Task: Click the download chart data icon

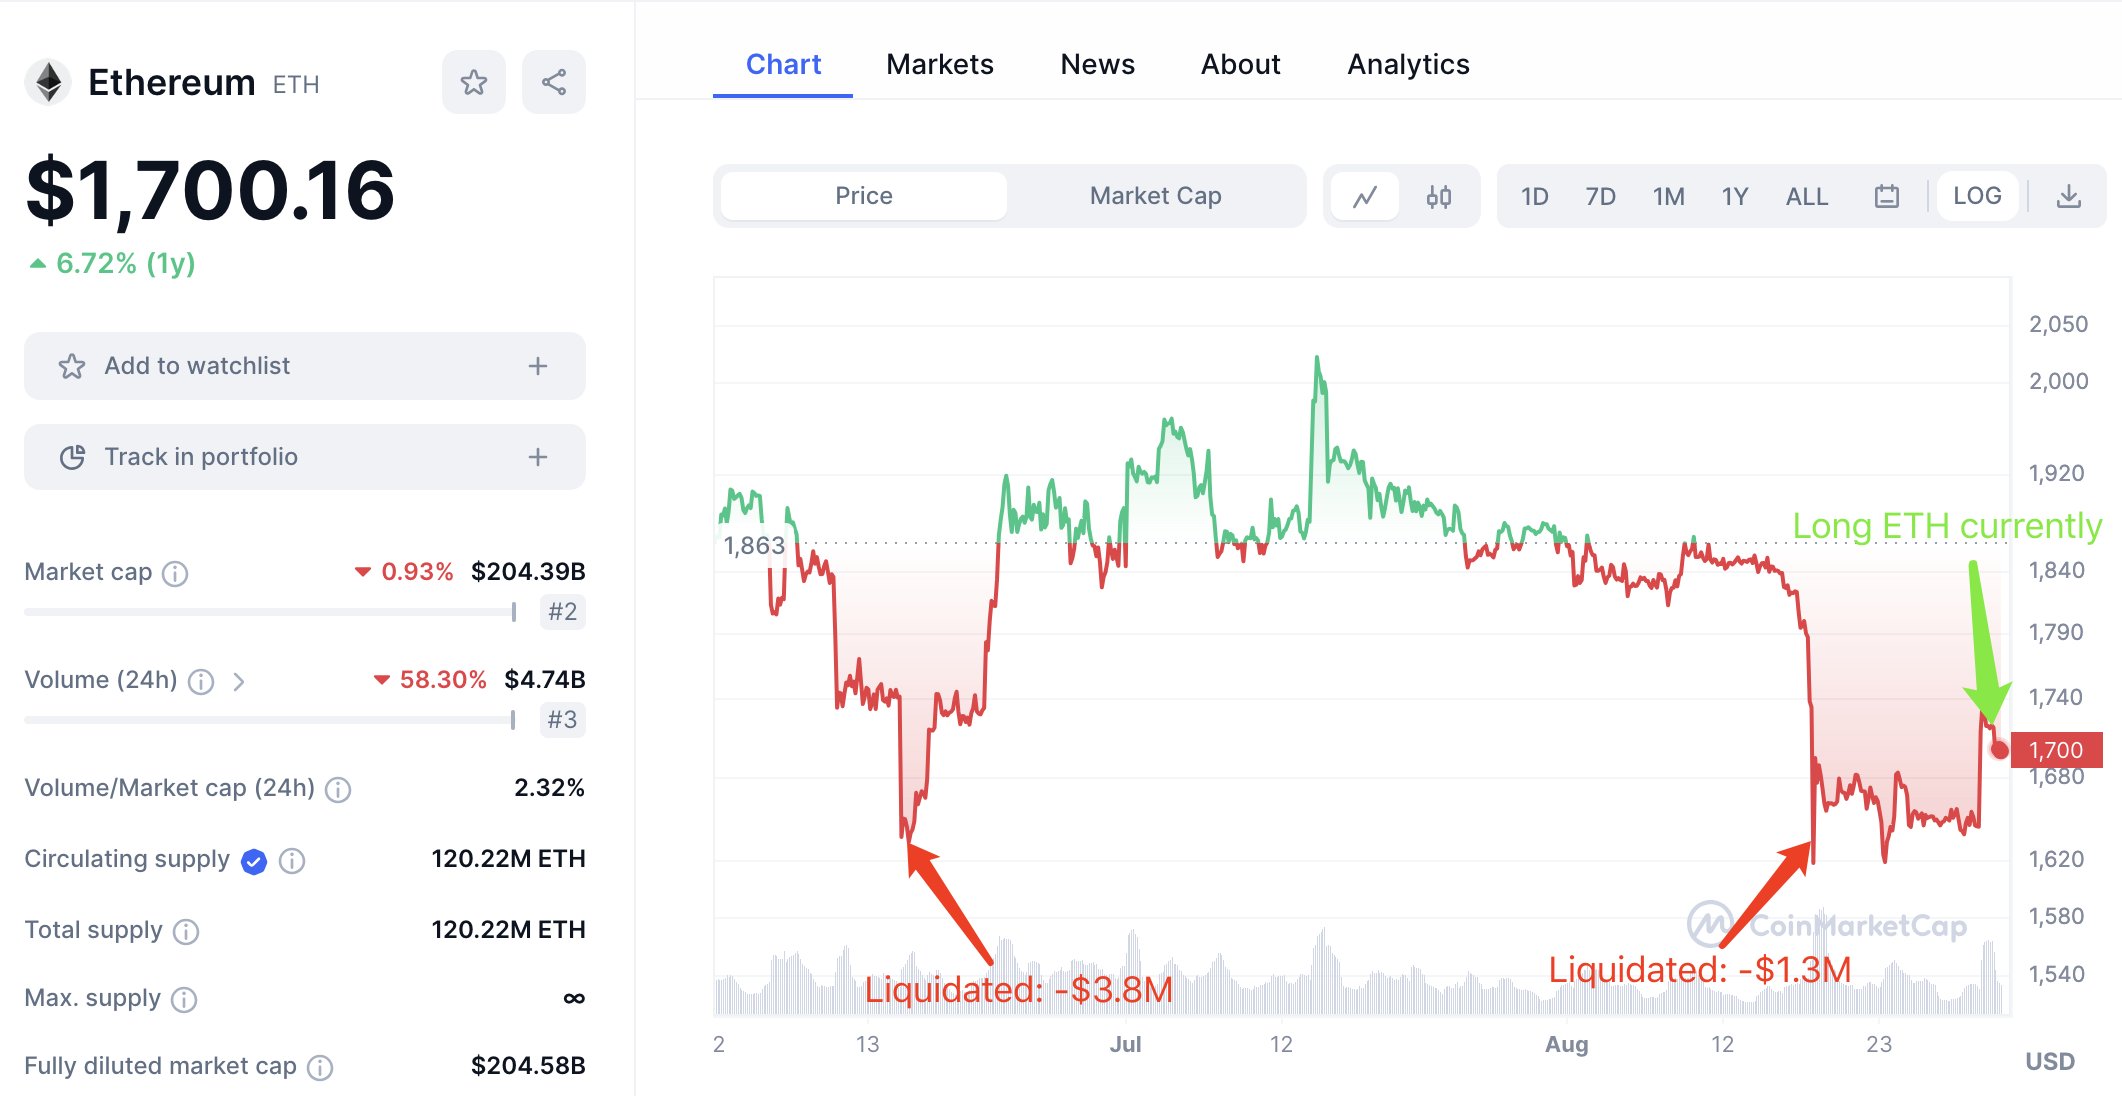Action: point(2069,196)
